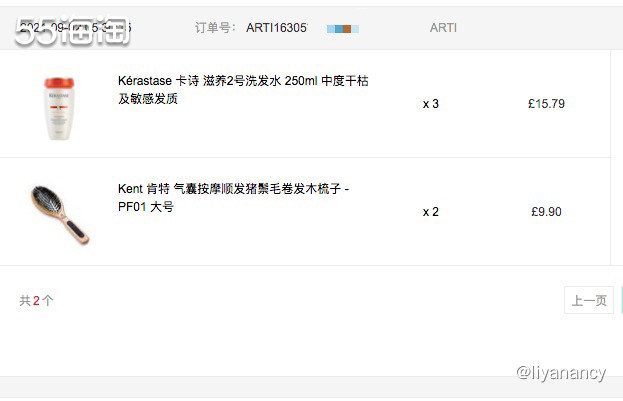Screen dimensions: 623x401
Task: Click the 共2个 total items count
Action: pyautogui.click(x=36, y=300)
